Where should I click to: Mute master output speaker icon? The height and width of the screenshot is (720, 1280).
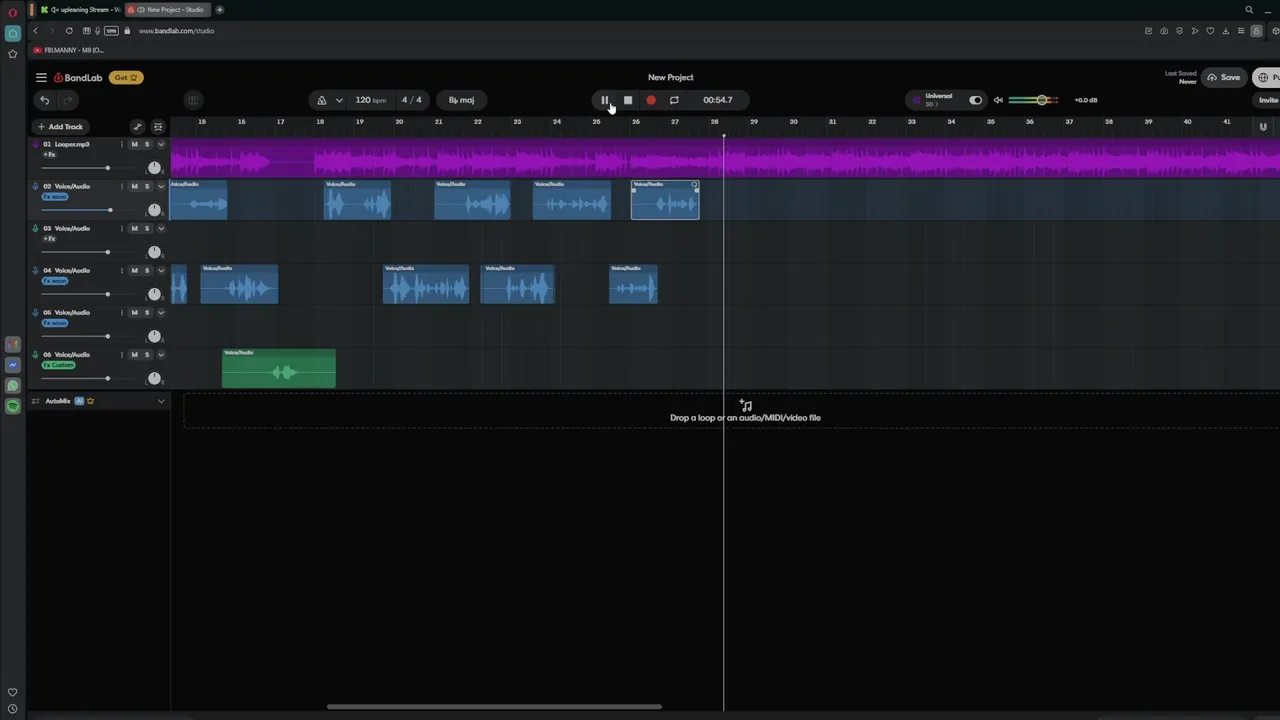pos(998,100)
